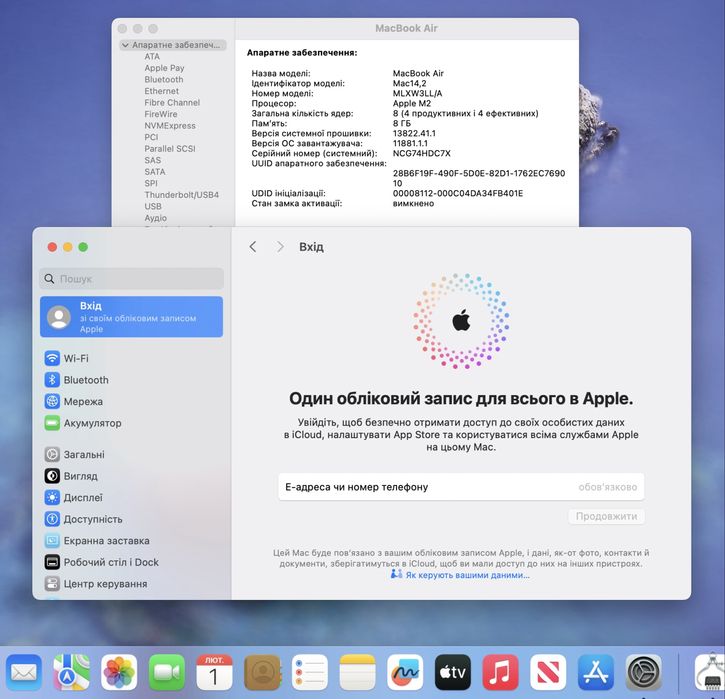Open Акумулятор battery settings
This screenshot has height=699, width=725.
(83, 423)
